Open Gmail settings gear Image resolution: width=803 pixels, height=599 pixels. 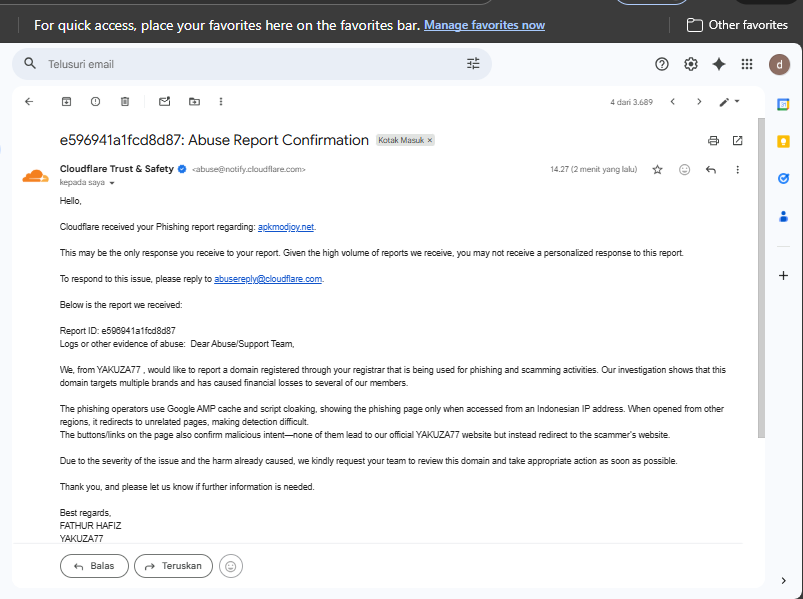691,64
